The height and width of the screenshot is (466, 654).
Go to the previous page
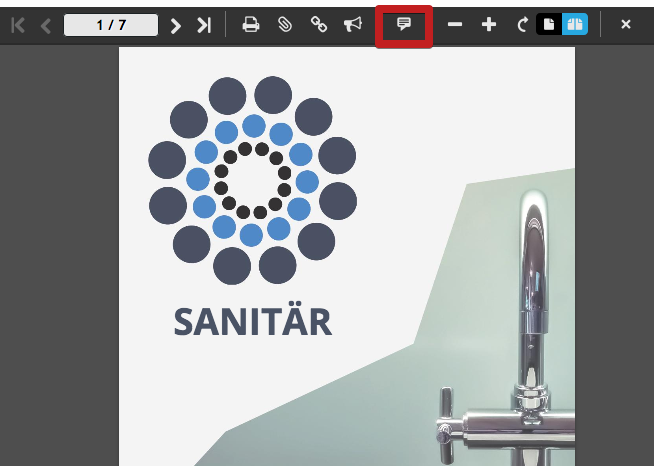coord(45,25)
